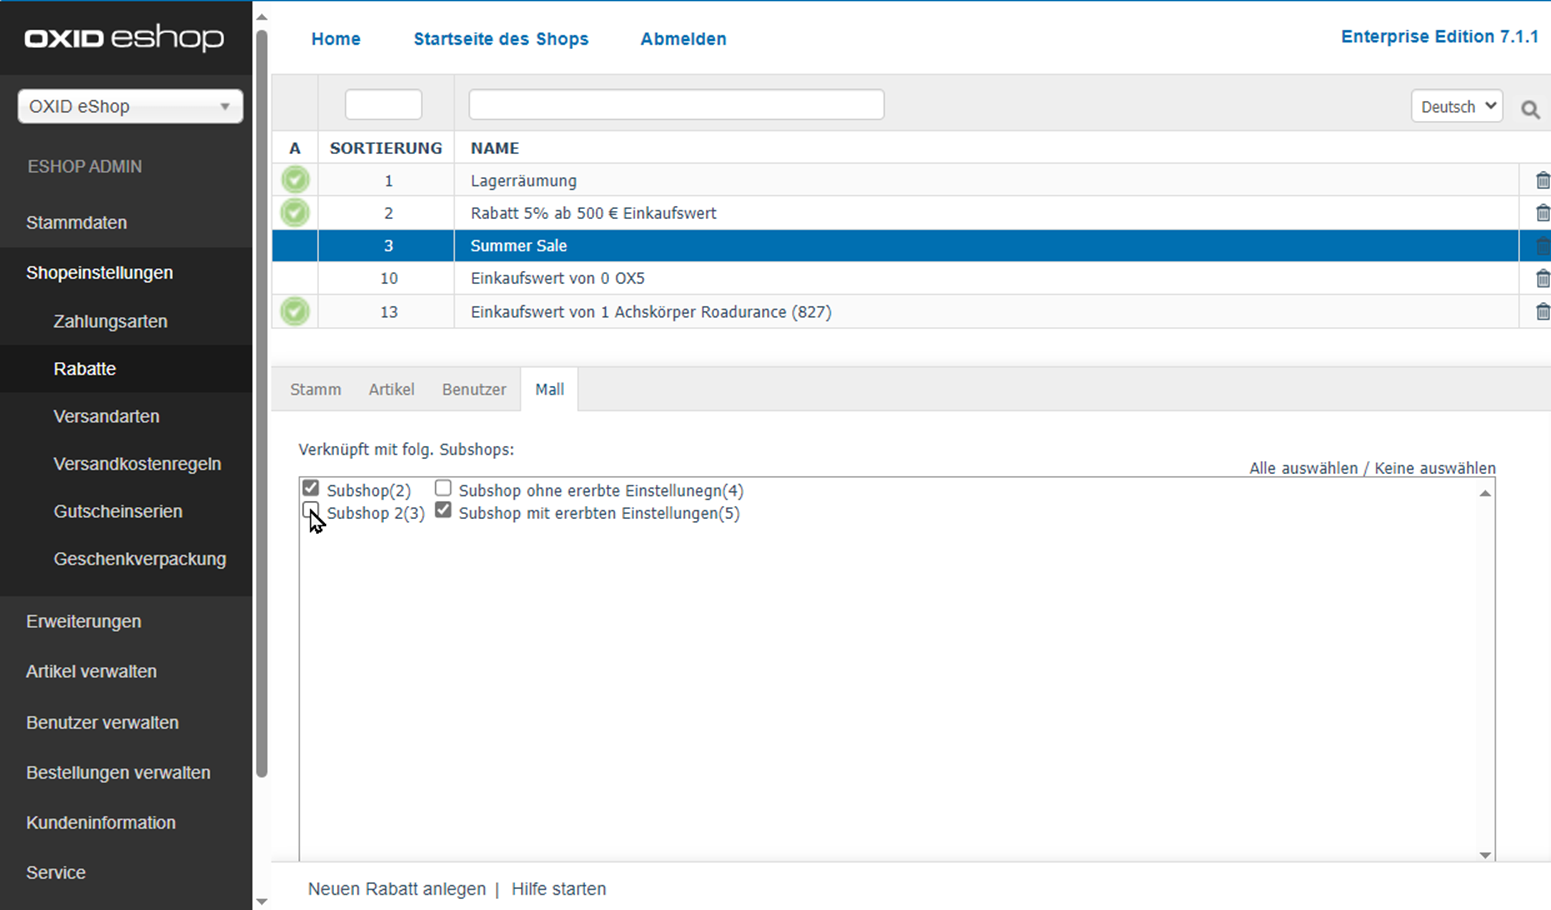Viewport: 1551px width, 910px height.
Task: Click trash icon for Rabatt 5% row
Action: click(1542, 213)
